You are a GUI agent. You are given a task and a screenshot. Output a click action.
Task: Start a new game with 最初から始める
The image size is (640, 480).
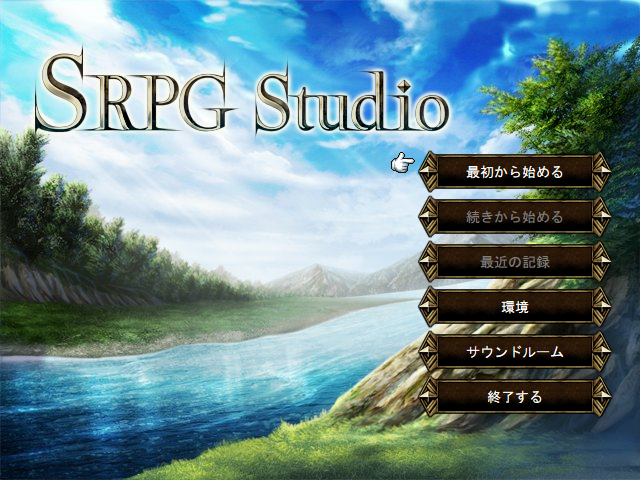(x=515, y=171)
